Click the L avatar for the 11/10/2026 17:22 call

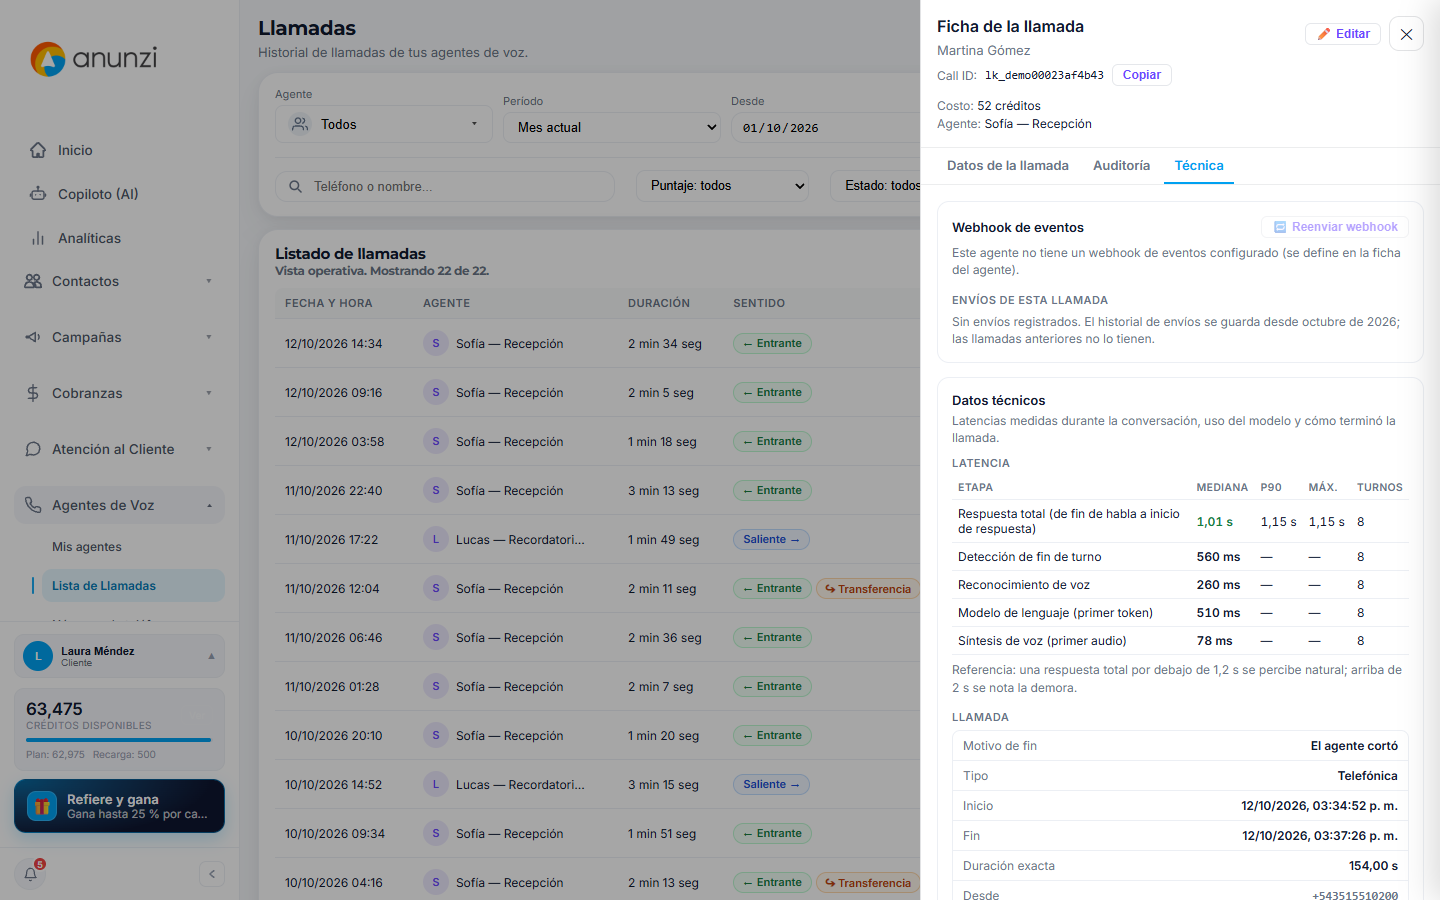coord(436,540)
